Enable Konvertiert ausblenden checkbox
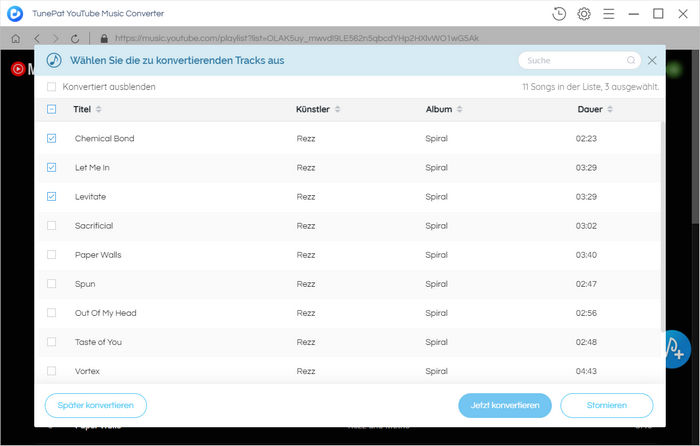This screenshot has height=446, width=700. pos(52,87)
